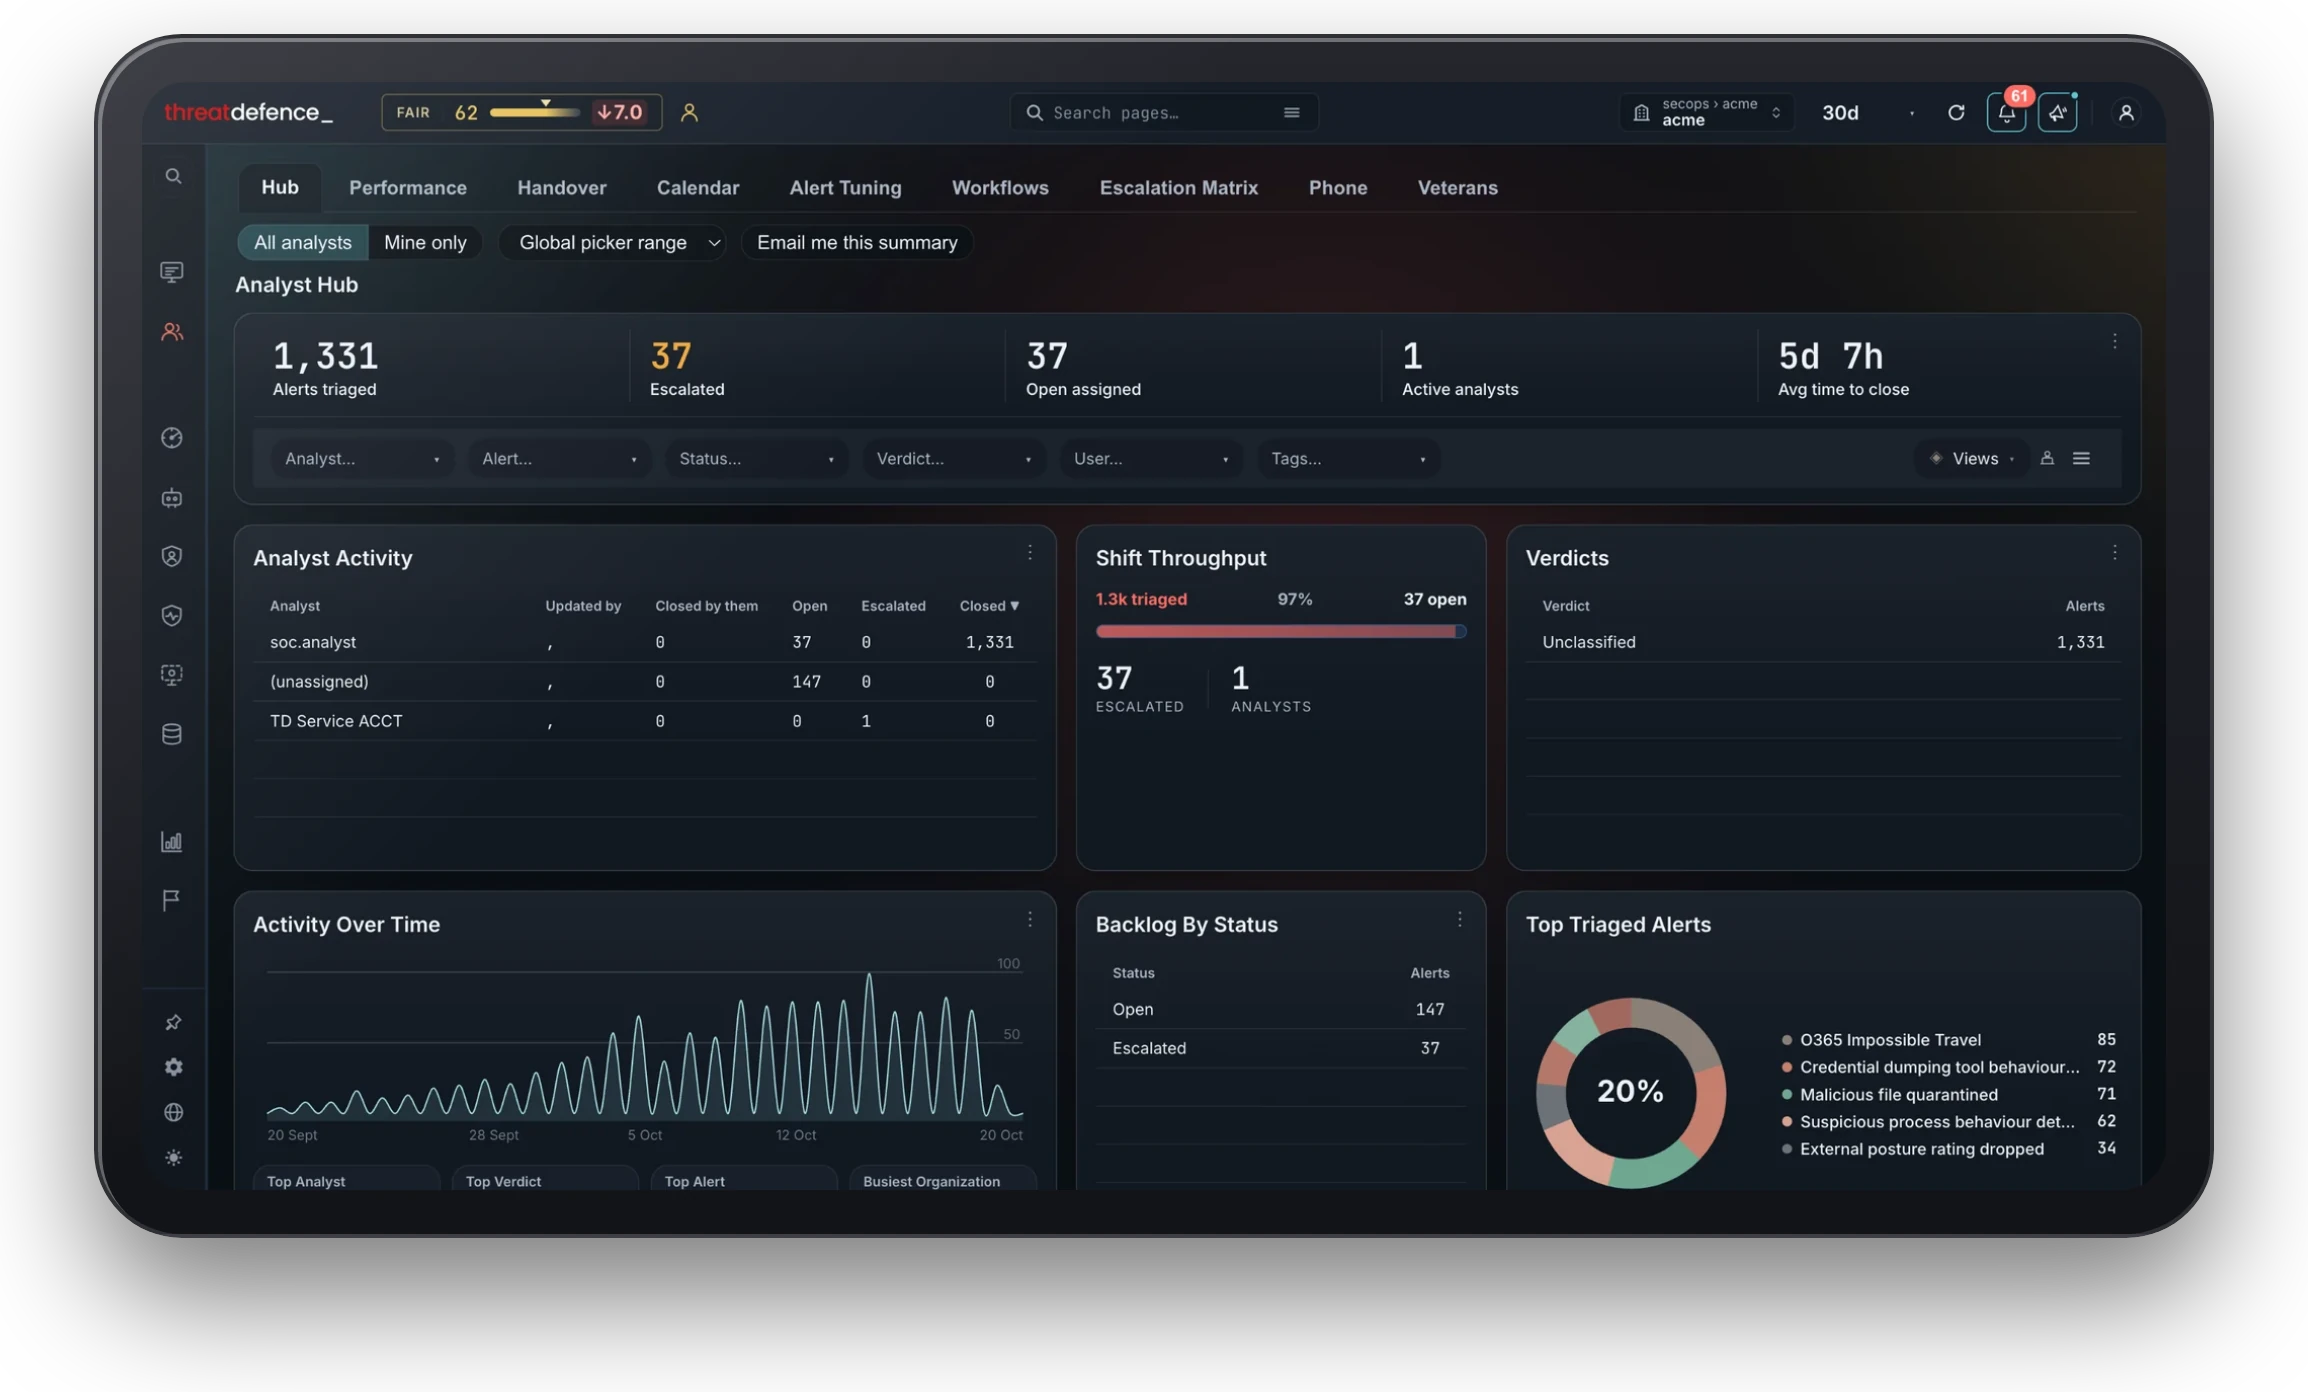
Task: Open user profile icon at top right
Action: 2126,112
